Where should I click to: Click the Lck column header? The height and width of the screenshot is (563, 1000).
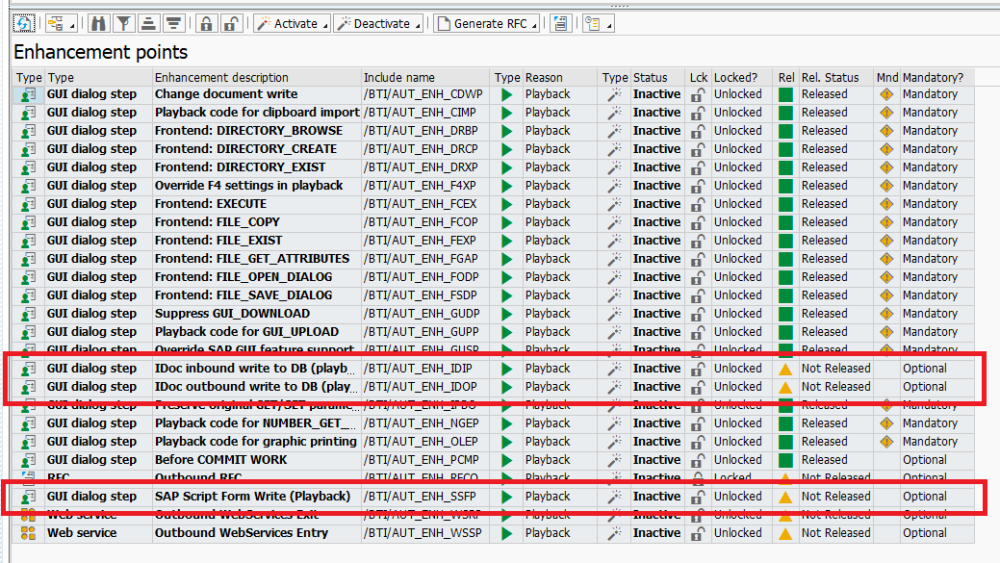click(x=698, y=77)
